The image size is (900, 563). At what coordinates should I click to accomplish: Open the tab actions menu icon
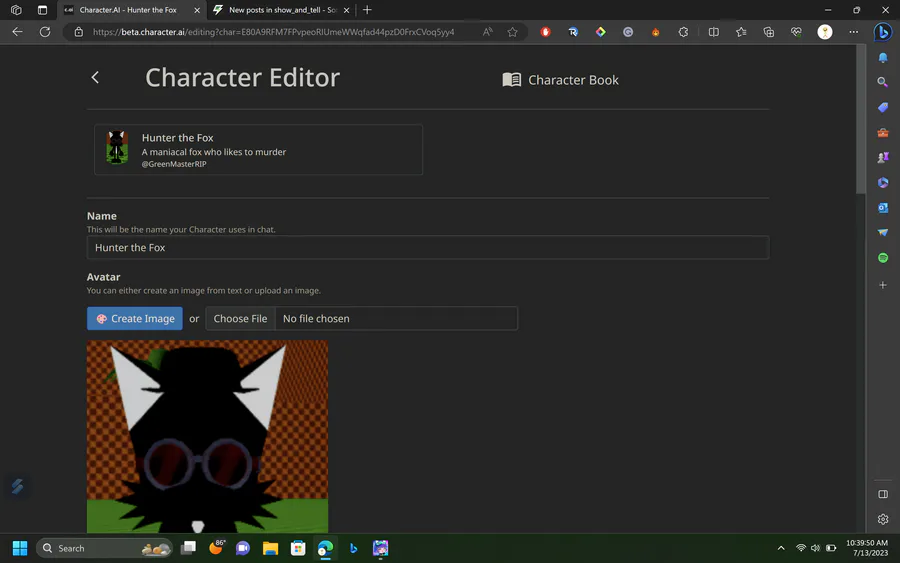pyautogui.click(x=42, y=10)
